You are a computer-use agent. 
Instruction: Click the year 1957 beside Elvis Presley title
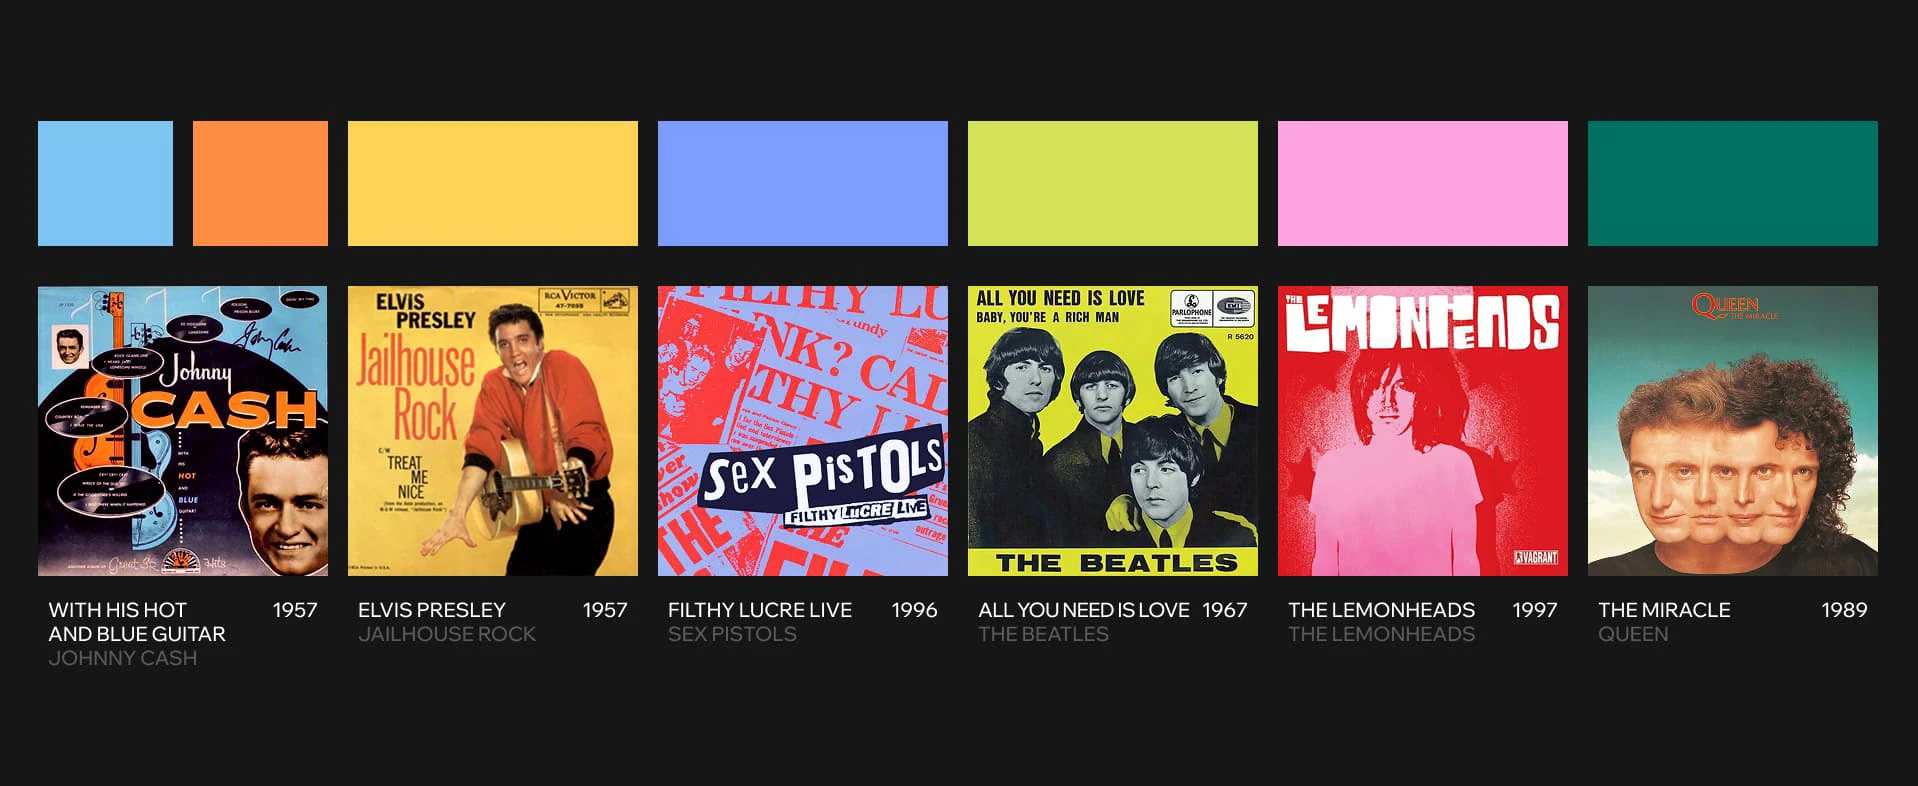tap(605, 610)
